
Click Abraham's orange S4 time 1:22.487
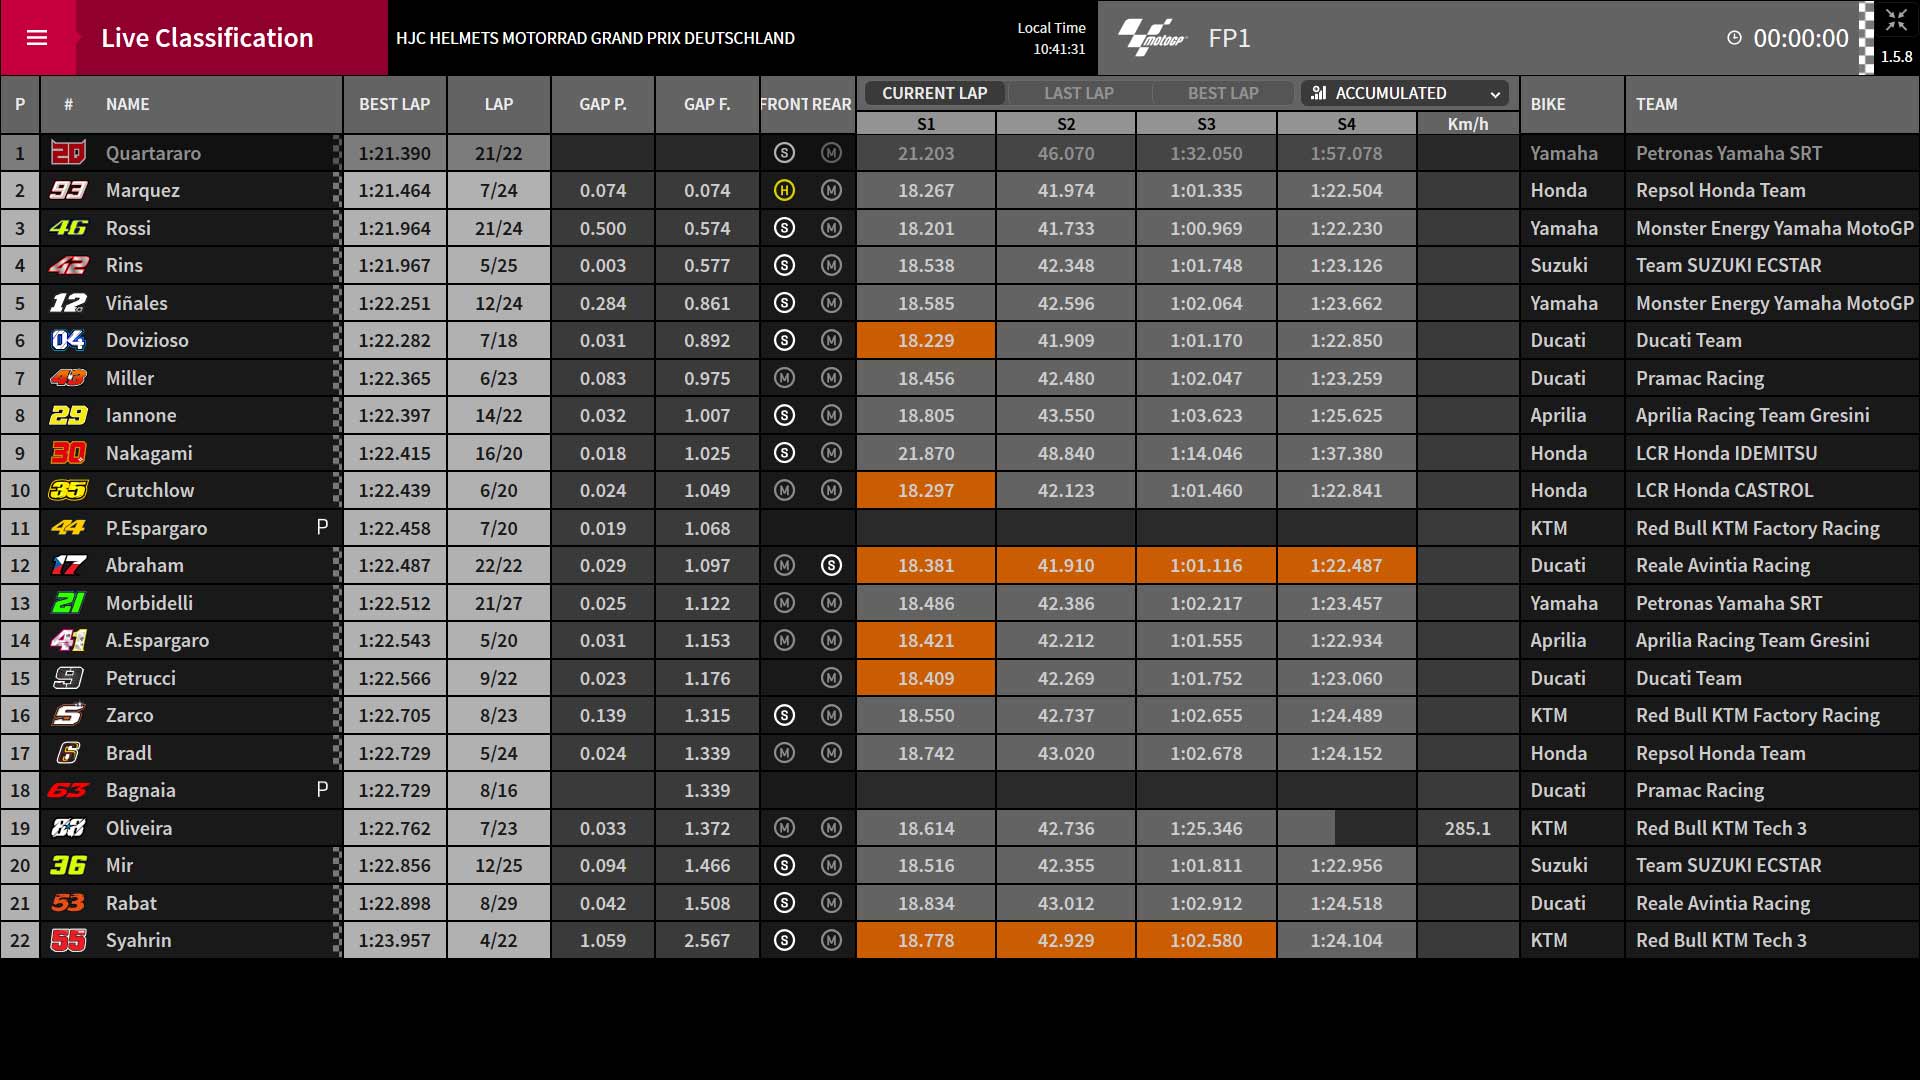[1347, 565]
